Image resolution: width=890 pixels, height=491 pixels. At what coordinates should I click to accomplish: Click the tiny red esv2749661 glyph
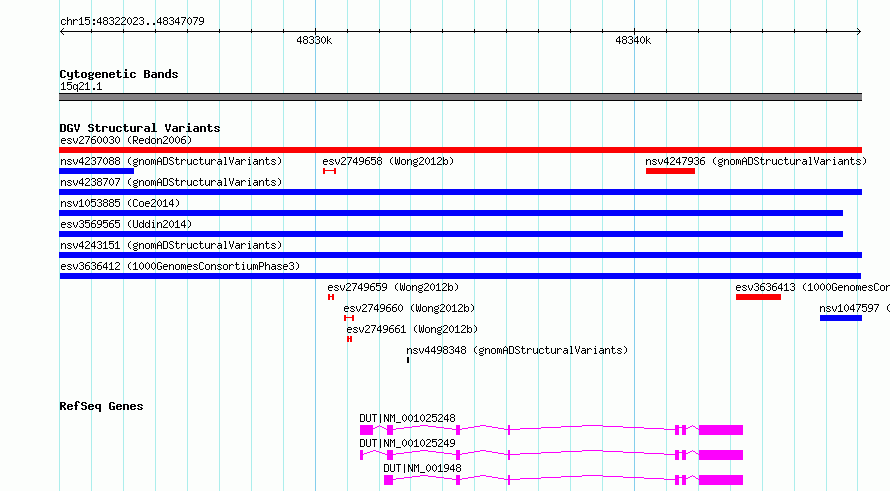click(350, 339)
